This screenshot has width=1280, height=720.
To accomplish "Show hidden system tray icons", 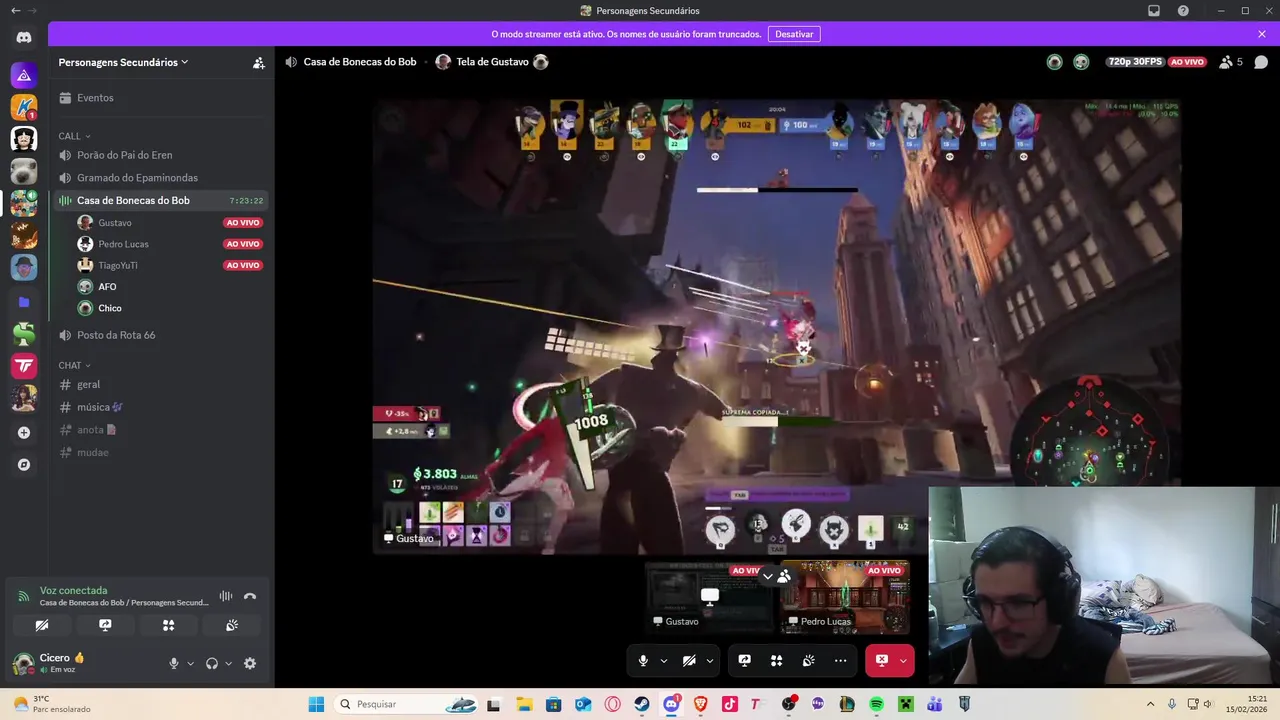I will click(x=1150, y=704).
